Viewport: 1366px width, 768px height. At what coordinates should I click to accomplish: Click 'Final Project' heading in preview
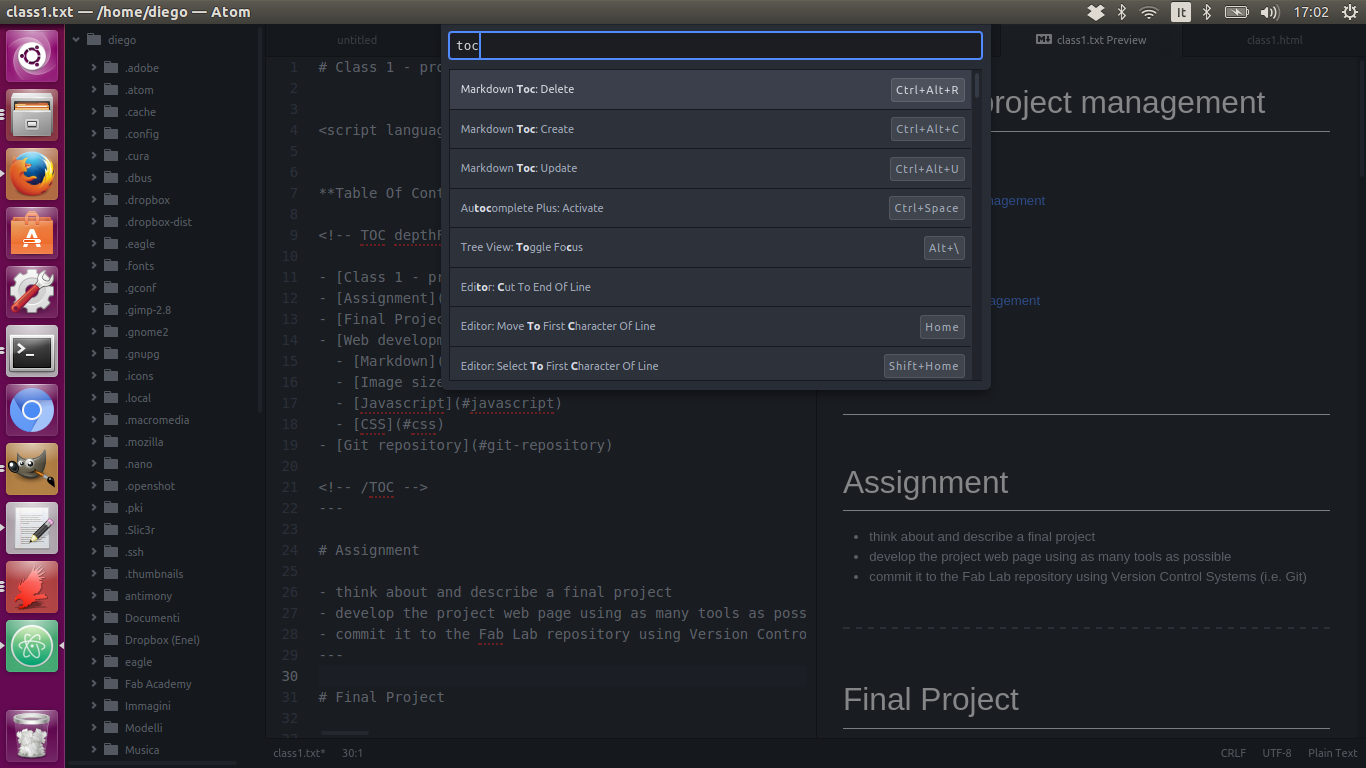coord(931,699)
